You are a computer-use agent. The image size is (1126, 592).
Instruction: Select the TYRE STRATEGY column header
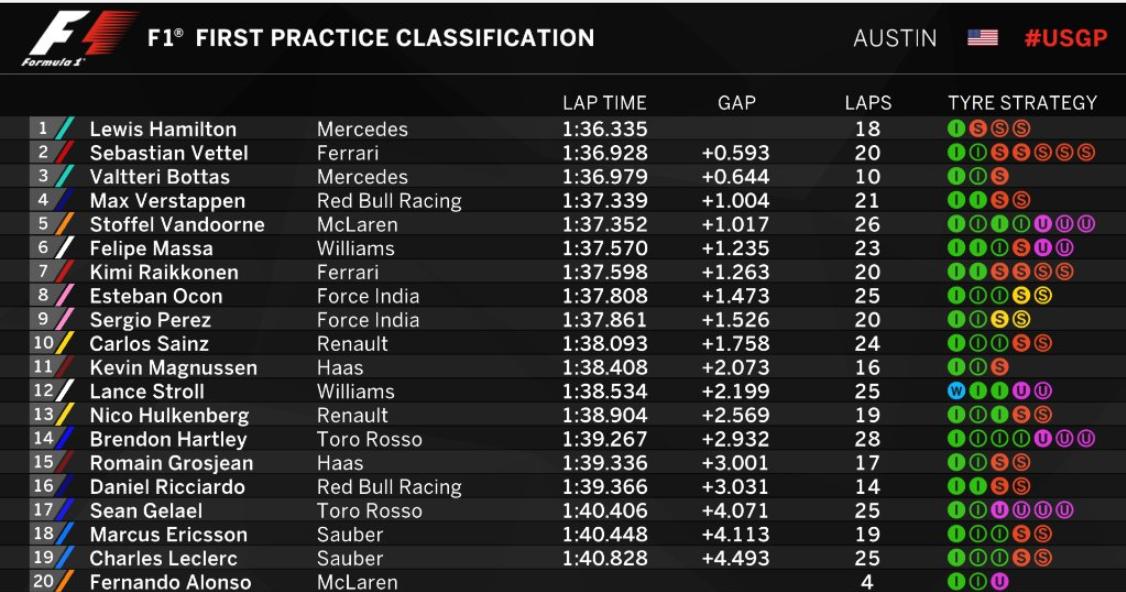1022,103
